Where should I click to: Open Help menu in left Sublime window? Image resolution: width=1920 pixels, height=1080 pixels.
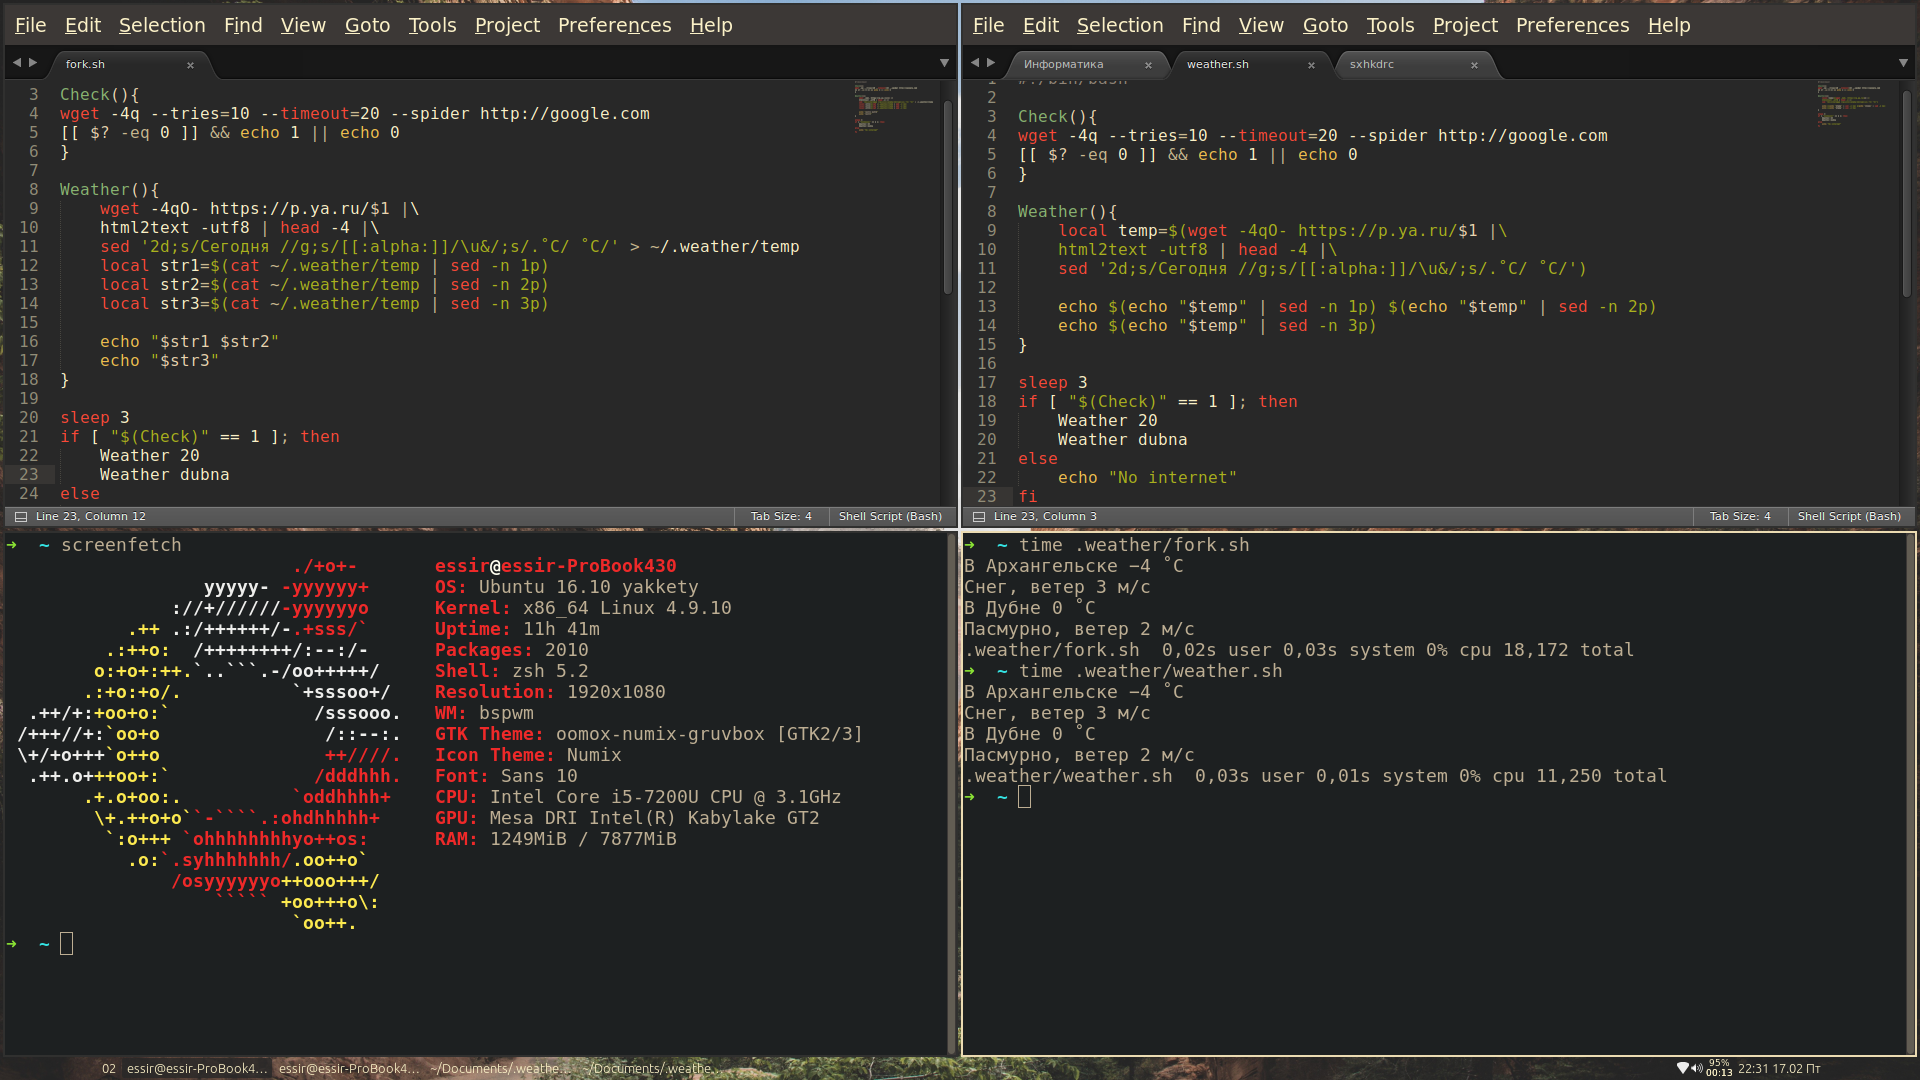click(711, 25)
